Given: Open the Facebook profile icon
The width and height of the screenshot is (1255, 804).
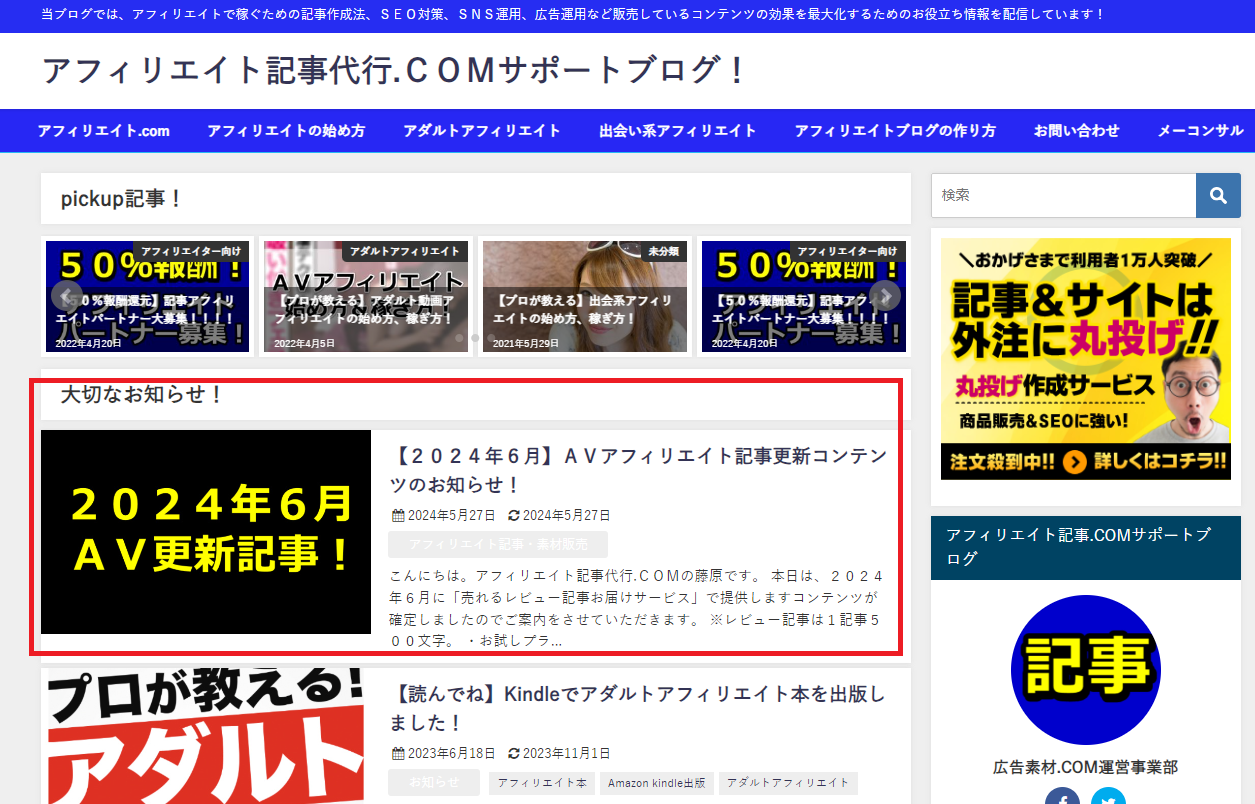Looking at the screenshot, I should [1062, 799].
